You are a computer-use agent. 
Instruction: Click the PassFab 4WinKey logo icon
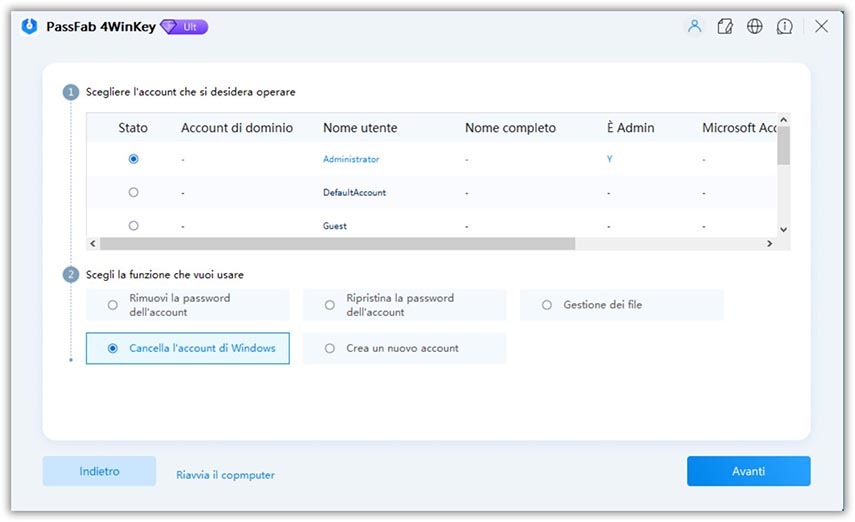pos(29,27)
